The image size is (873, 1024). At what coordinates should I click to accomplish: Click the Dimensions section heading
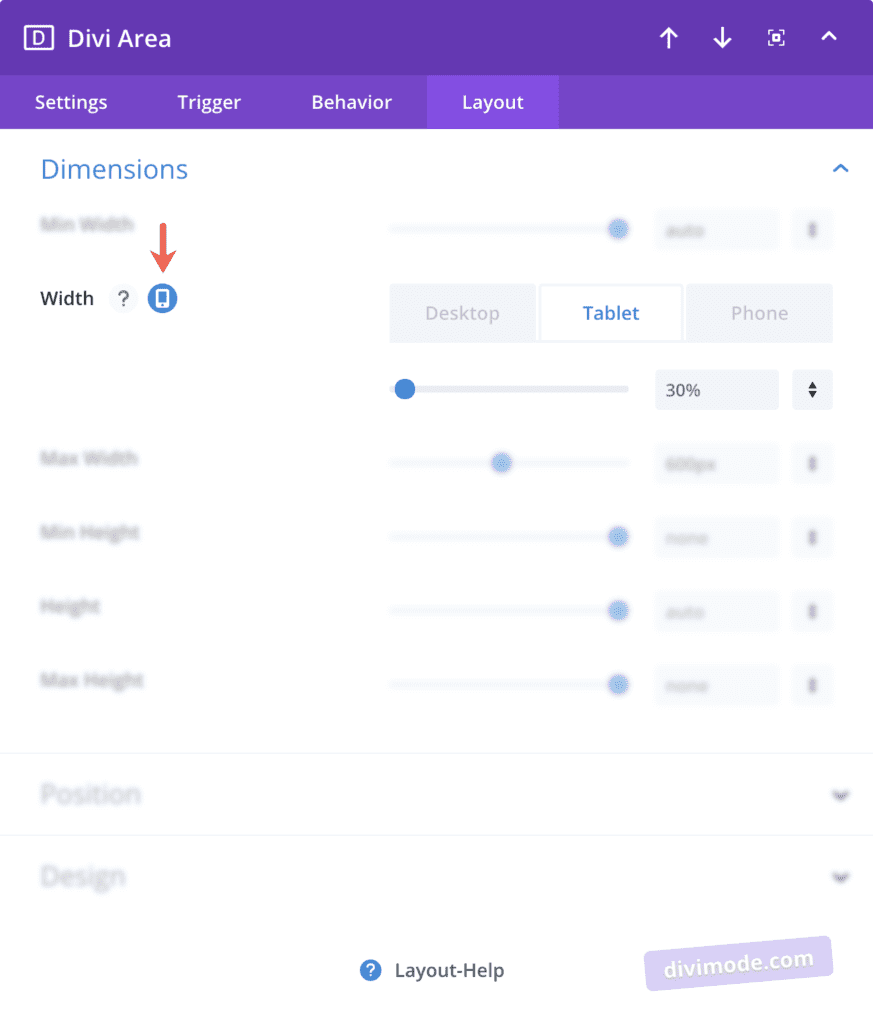pyautogui.click(x=114, y=169)
